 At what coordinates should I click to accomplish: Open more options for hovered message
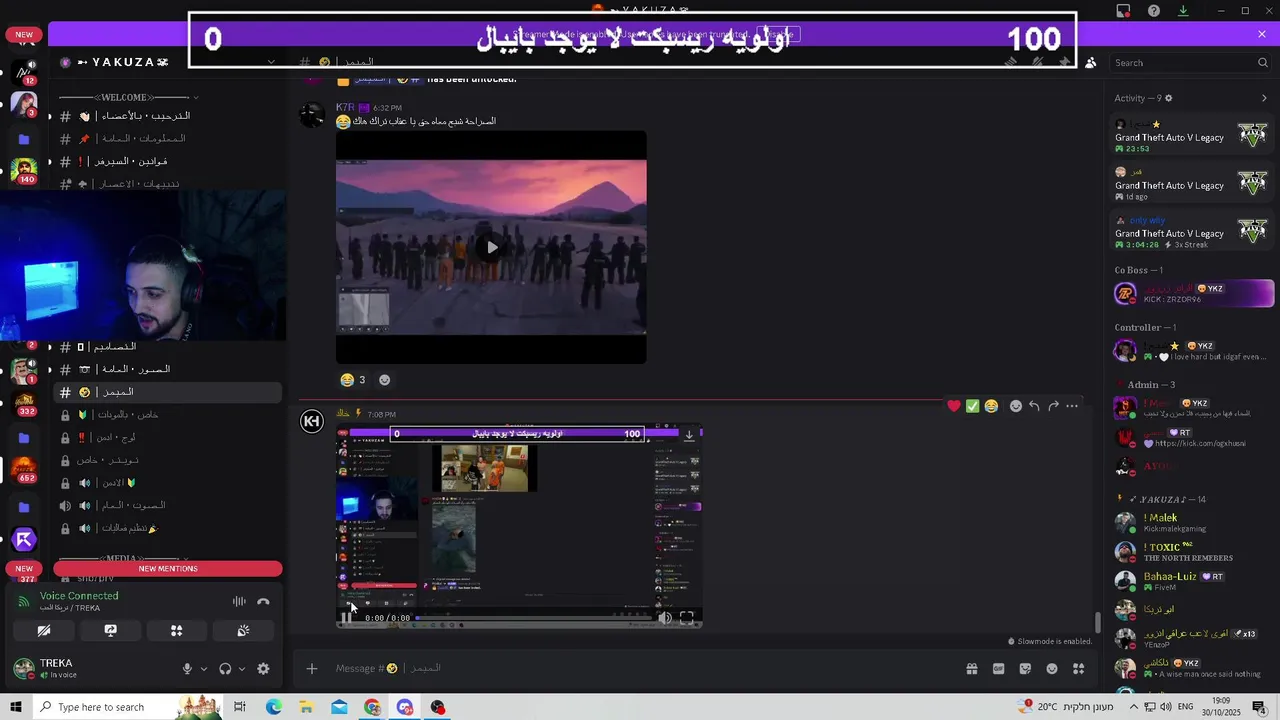pyautogui.click(x=1072, y=406)
